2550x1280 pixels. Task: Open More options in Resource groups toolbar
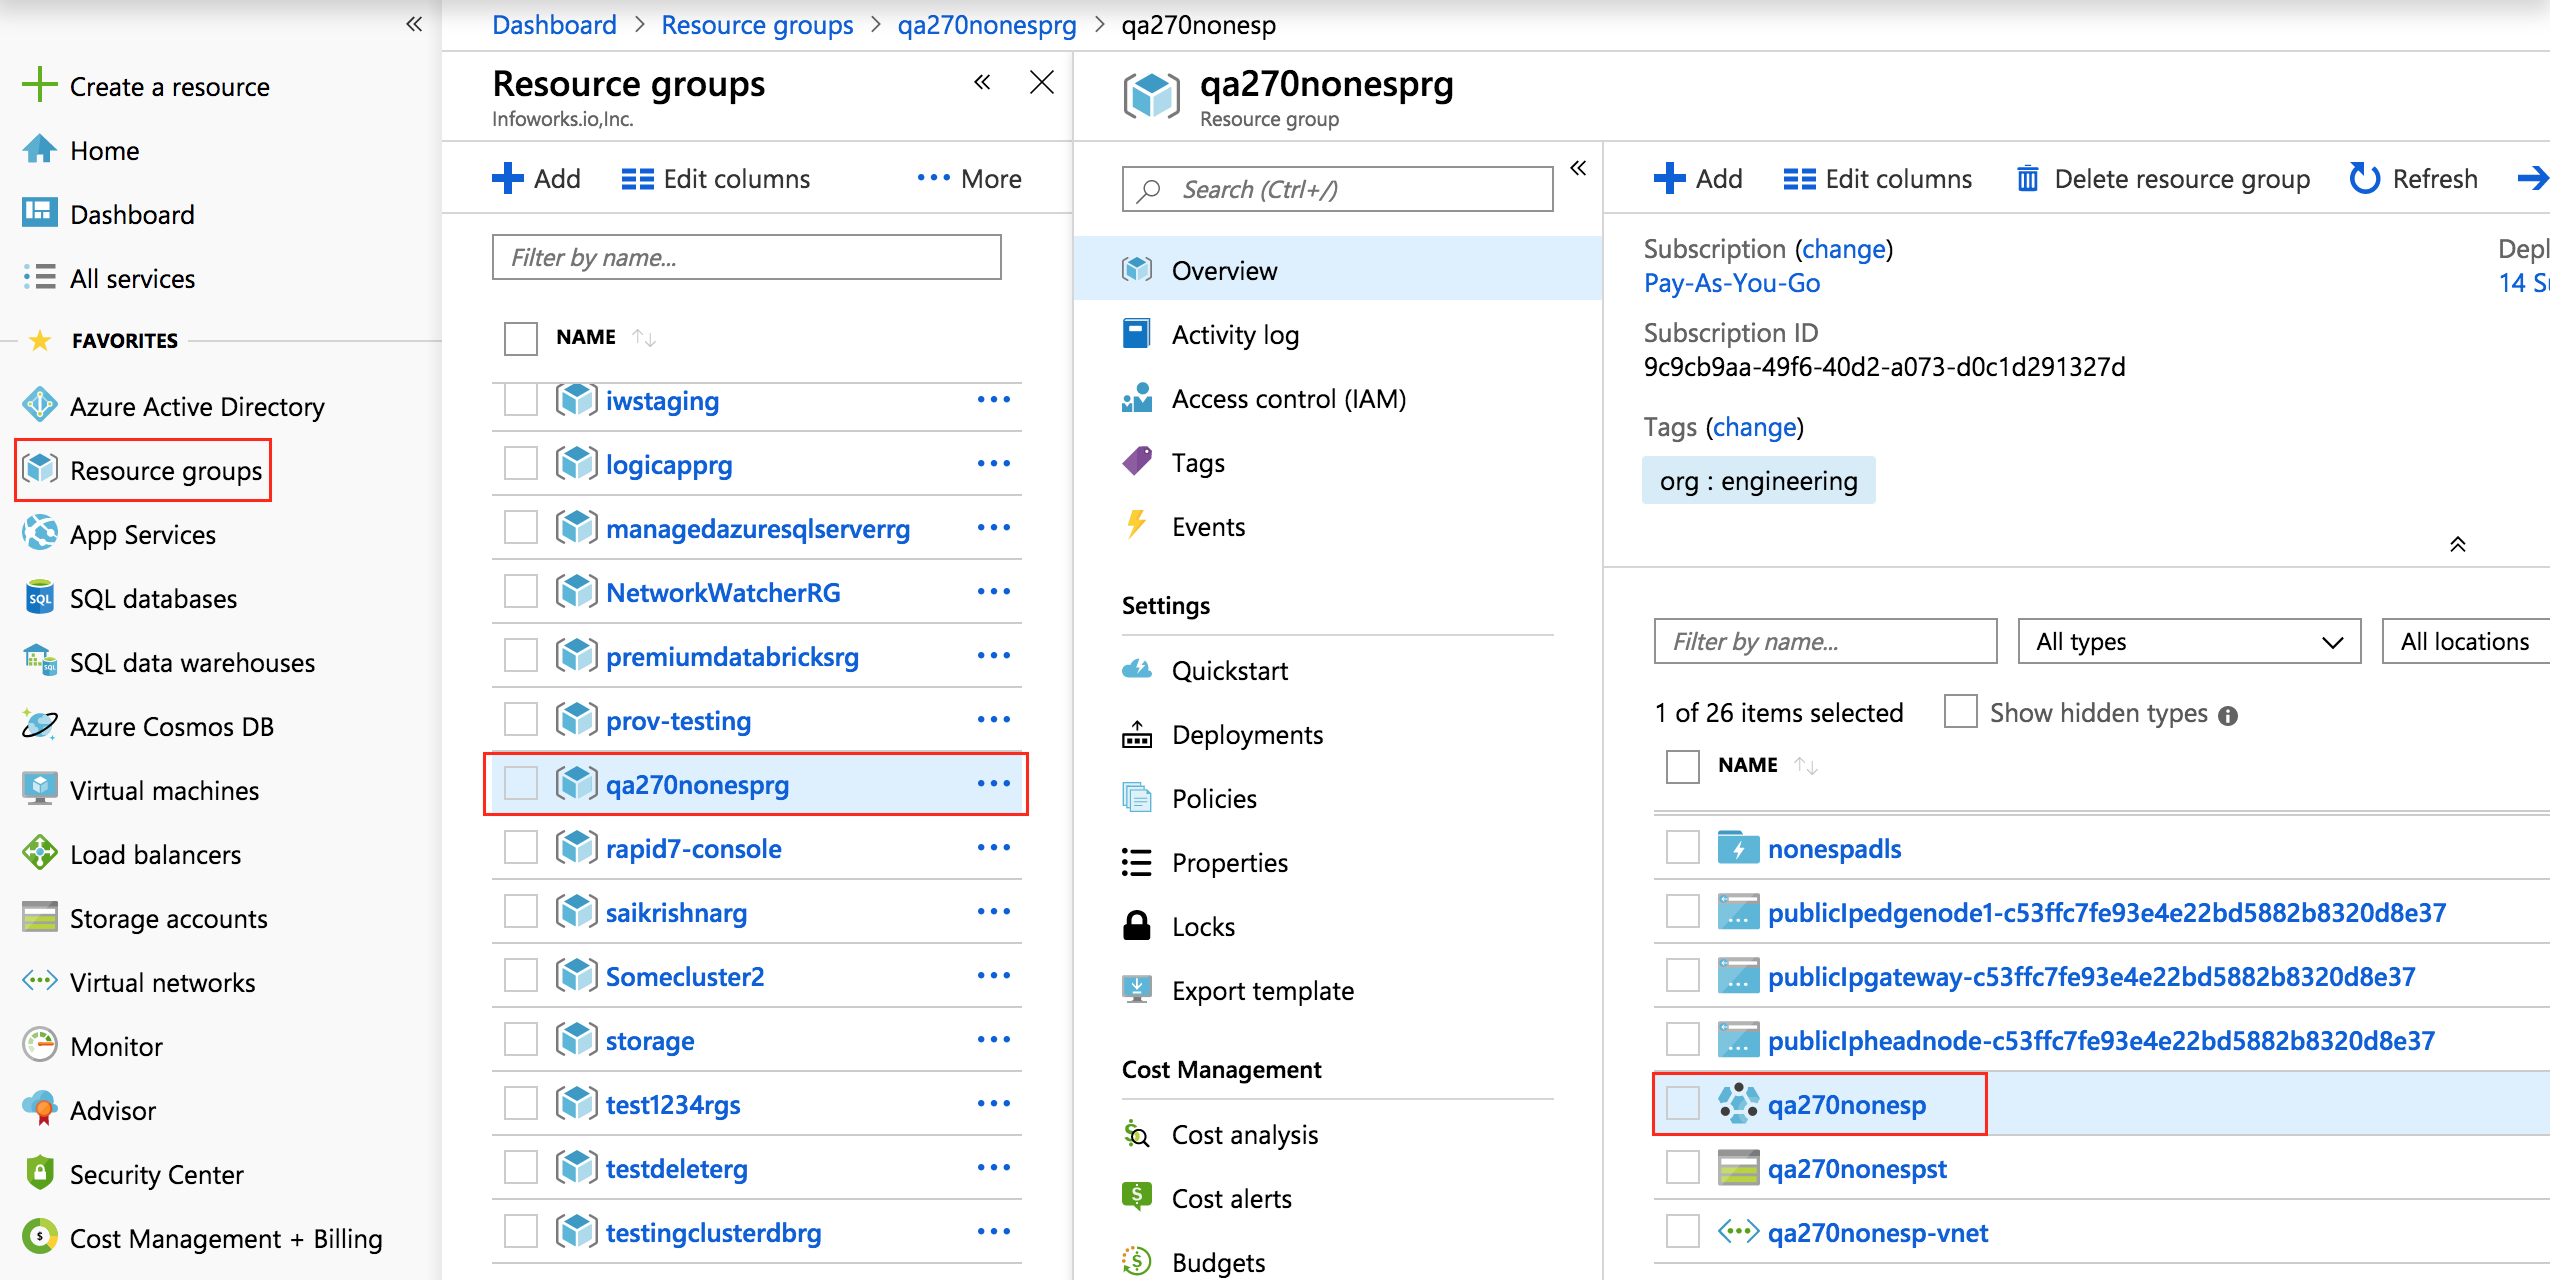click(969, 179)
